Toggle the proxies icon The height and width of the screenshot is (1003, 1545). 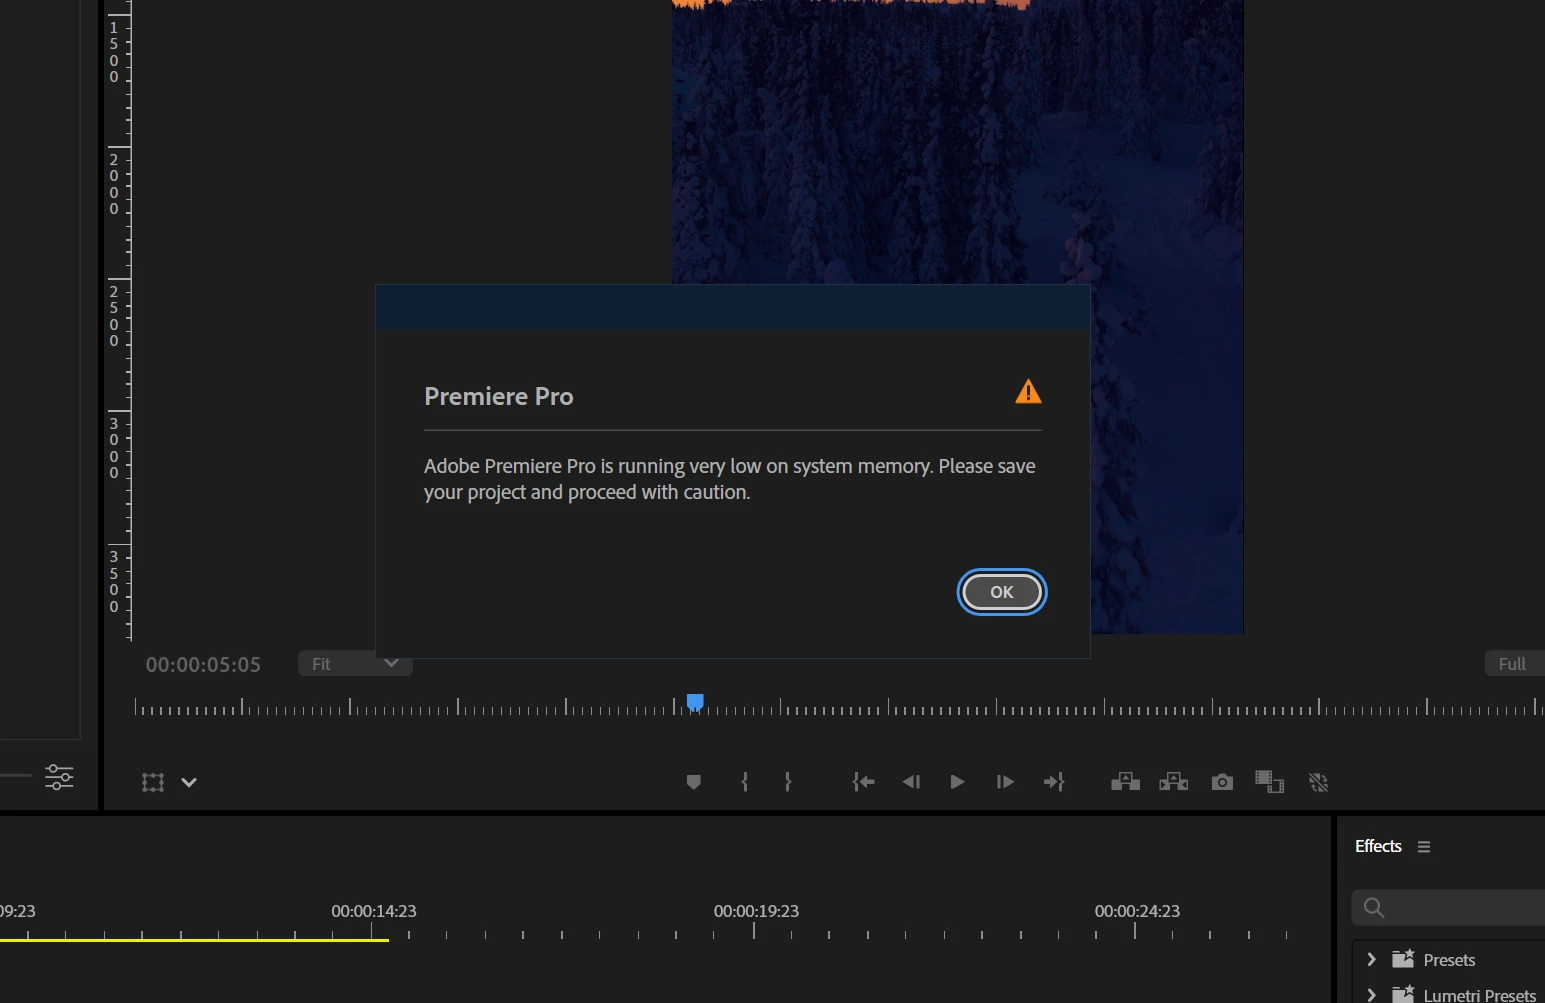point(1318,782)
